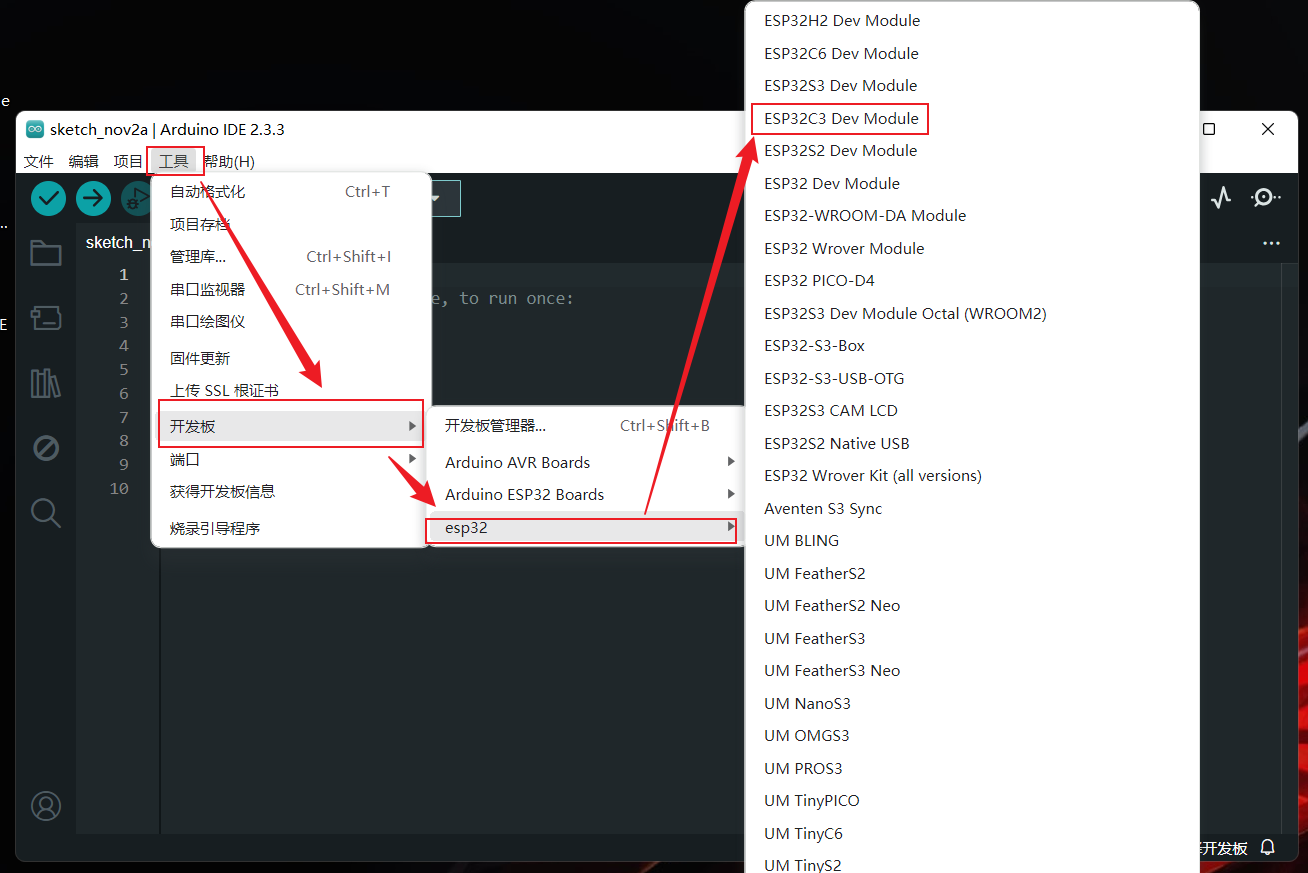The image size is (1308, 873).
Task: Choose ESP32C6 Dev Module board
Action: click(x=841, y=53)
